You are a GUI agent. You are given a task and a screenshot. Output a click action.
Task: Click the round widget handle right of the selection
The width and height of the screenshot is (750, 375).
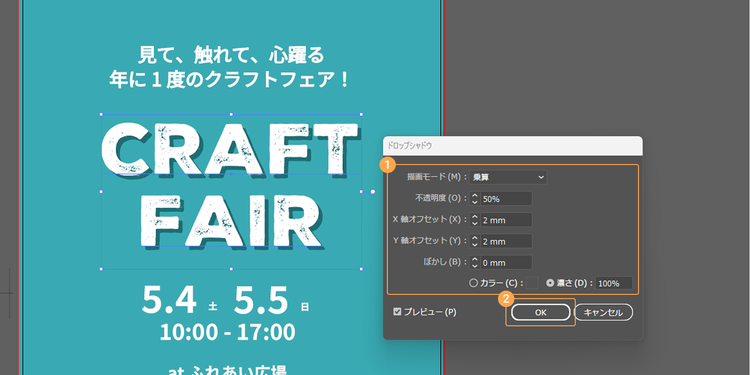coord(373,192)
